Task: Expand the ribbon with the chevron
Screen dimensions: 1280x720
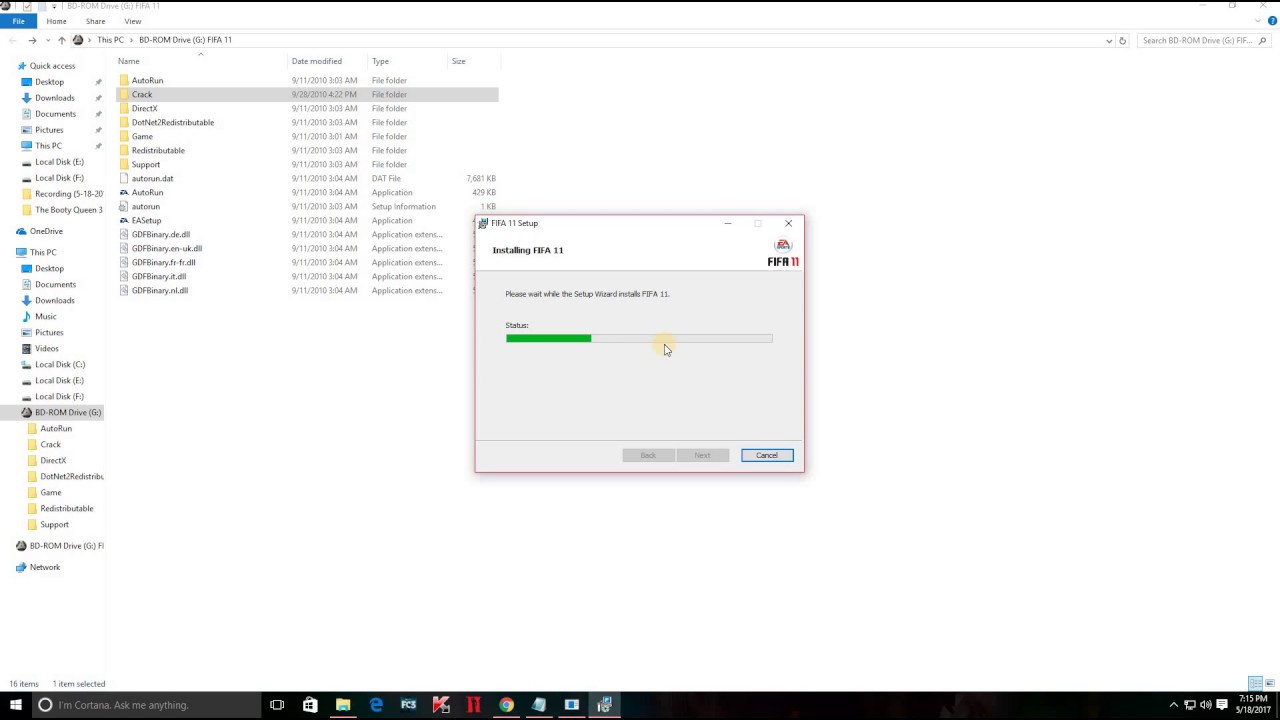Action: point(1259,21)
